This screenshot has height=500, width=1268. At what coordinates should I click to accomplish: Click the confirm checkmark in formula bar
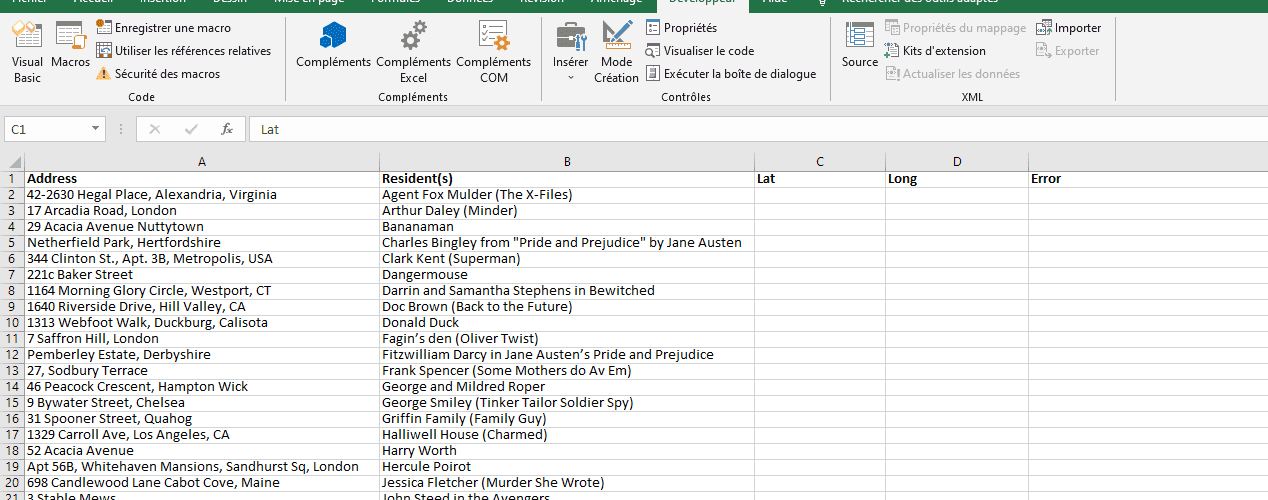coord(190,129)
